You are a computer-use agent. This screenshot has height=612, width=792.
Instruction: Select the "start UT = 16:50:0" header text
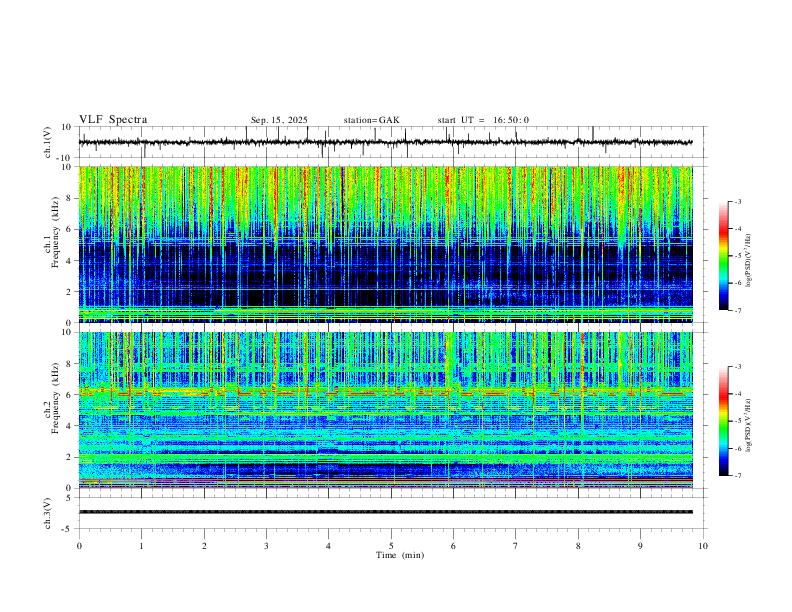(x=483, y=120)
